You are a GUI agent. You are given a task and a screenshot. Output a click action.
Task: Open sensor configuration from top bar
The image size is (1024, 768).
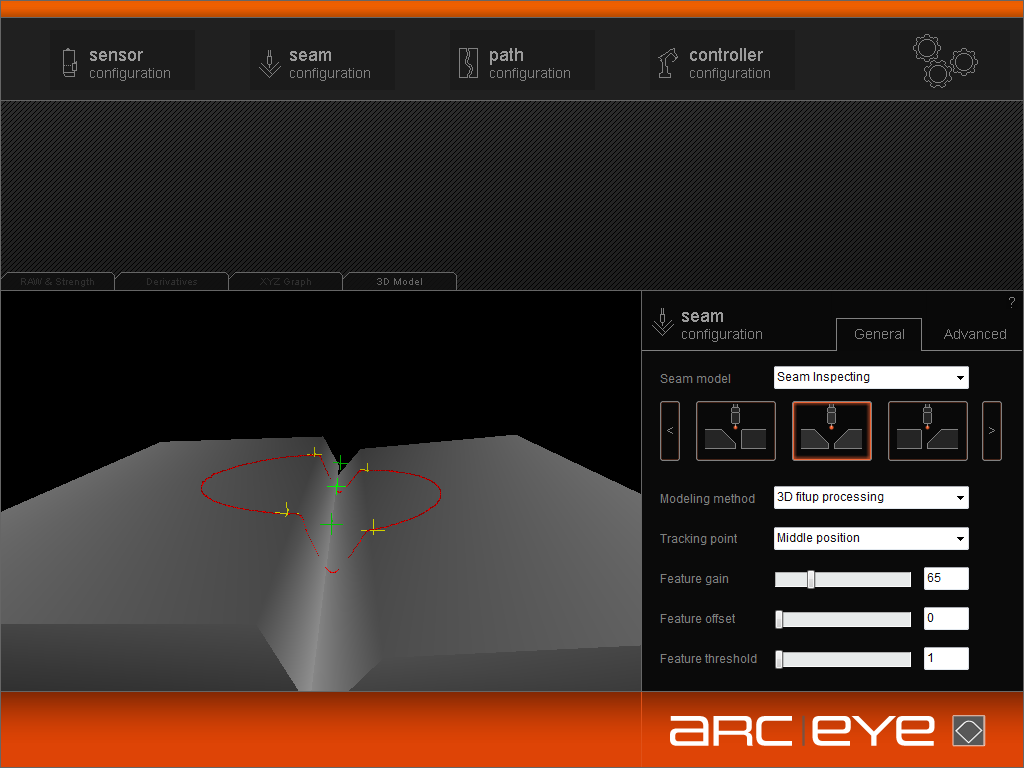point(122,62)
